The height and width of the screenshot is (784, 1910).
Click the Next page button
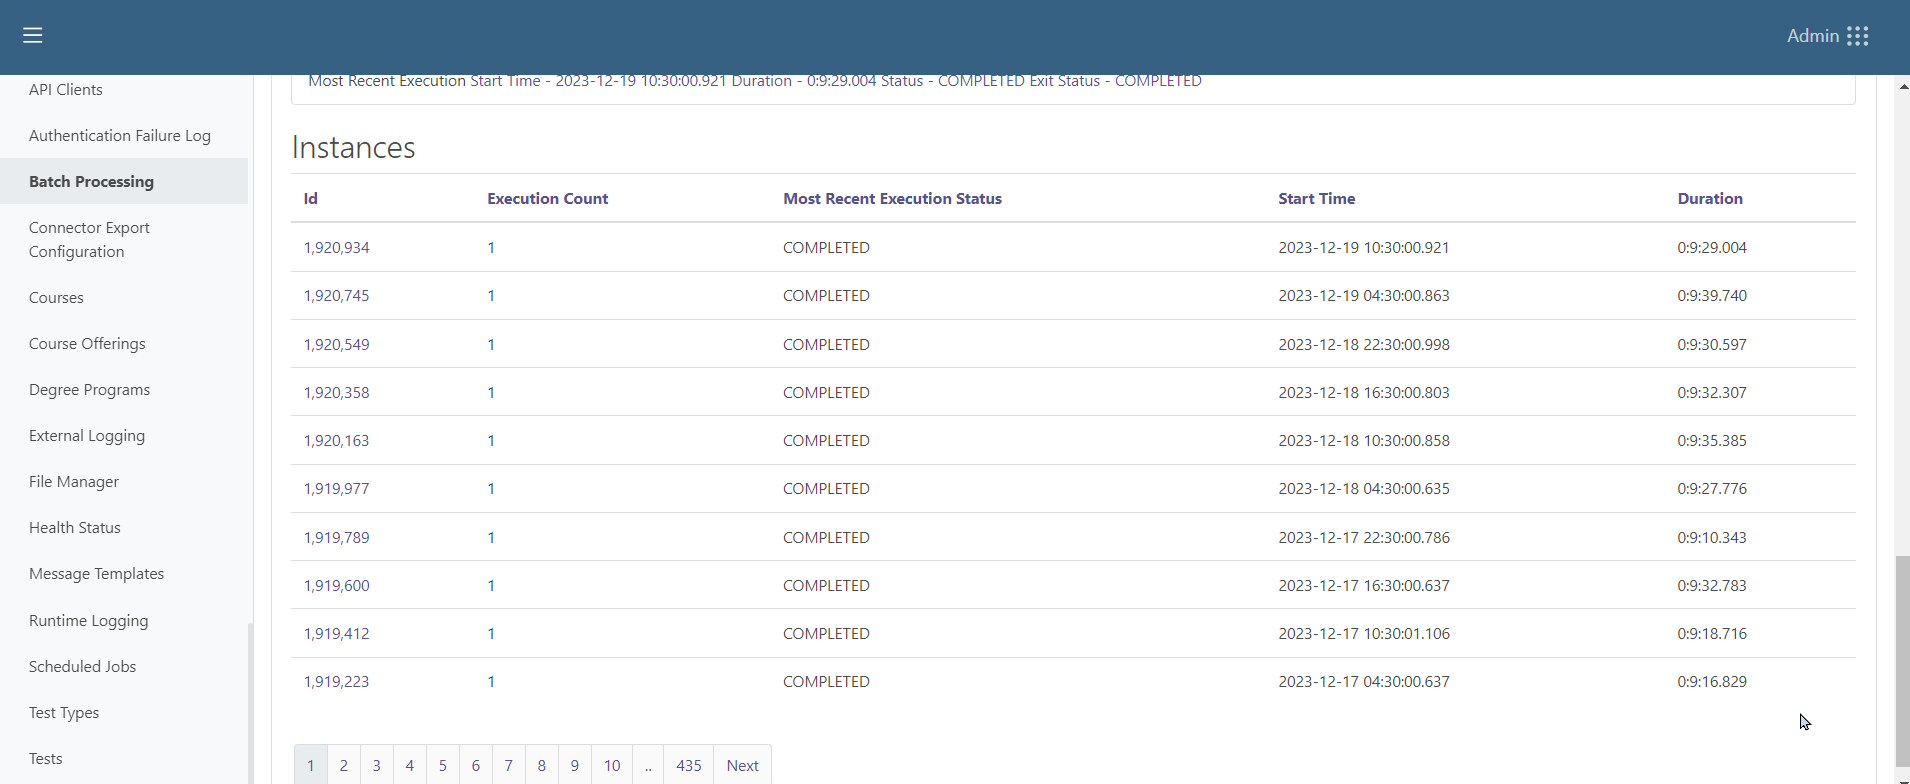pos(743,765)
